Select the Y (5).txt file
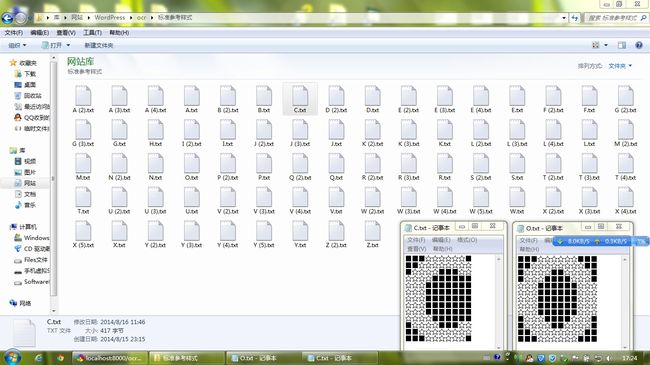Screen dimensions: 650x365 pyautogui.click(x=264, y=234)
